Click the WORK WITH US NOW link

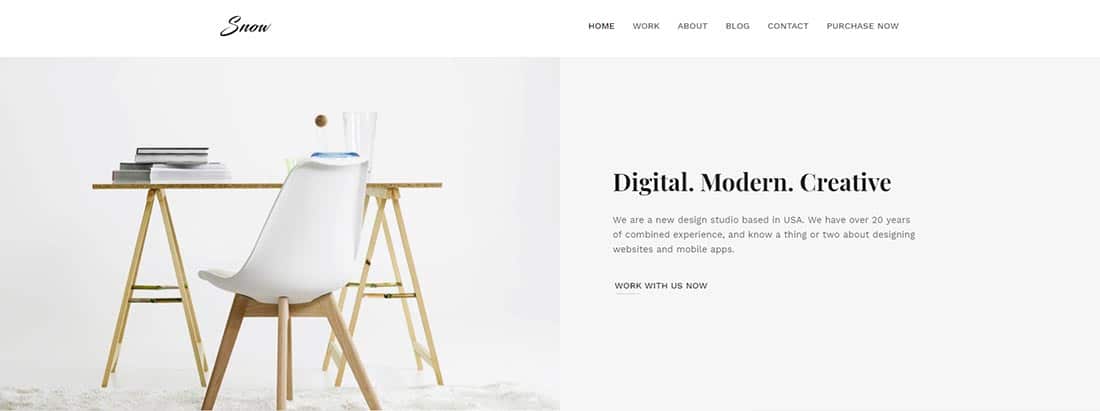tap(661, 285)
